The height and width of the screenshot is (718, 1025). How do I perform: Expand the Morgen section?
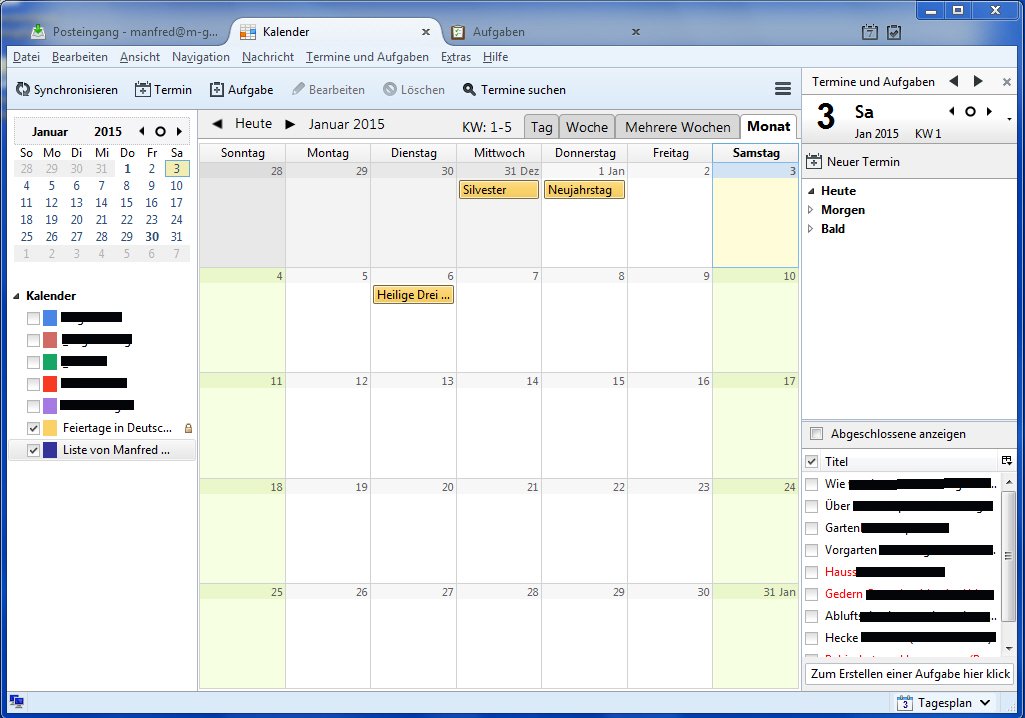tap(811, 210)
